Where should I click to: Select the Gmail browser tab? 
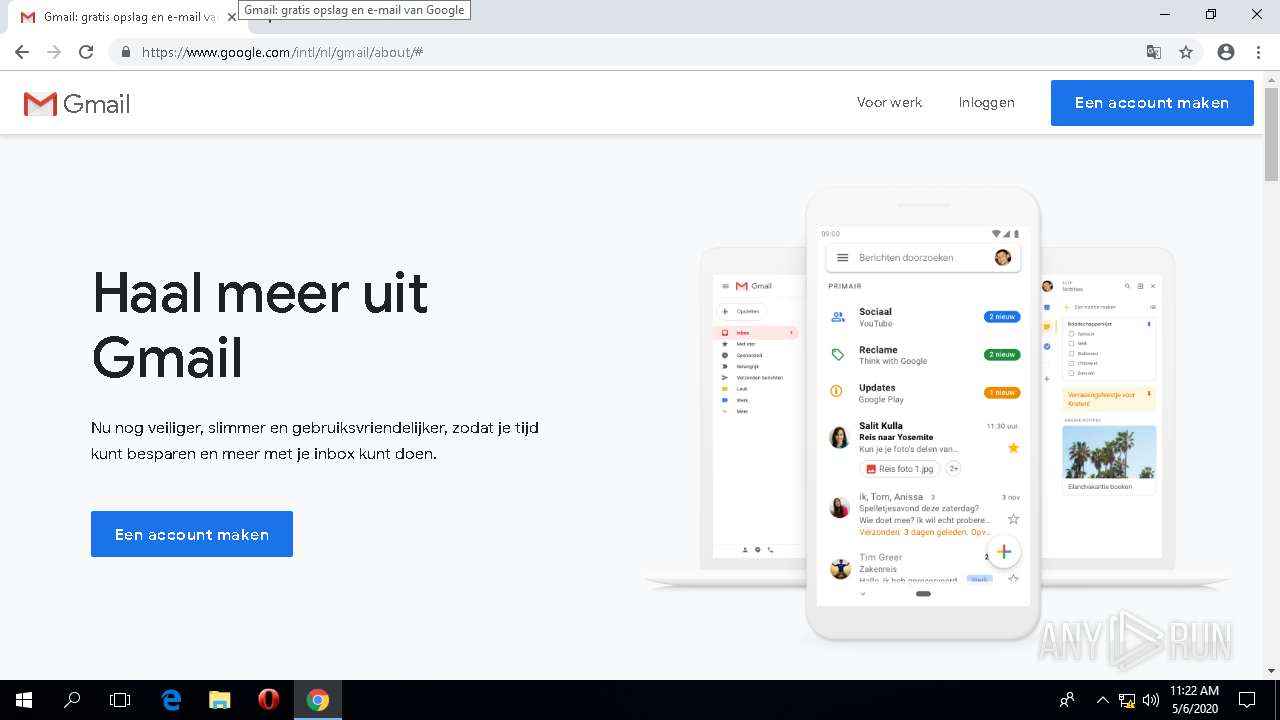(124, 17)
